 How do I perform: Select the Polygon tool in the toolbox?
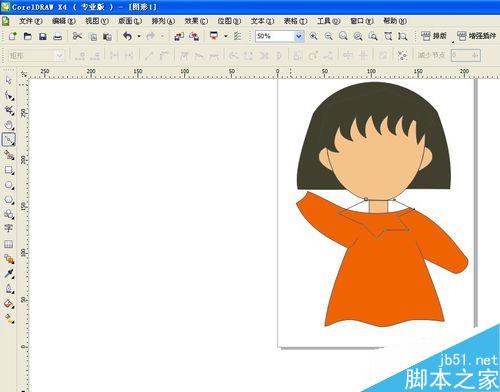click(x=9, y=200)
